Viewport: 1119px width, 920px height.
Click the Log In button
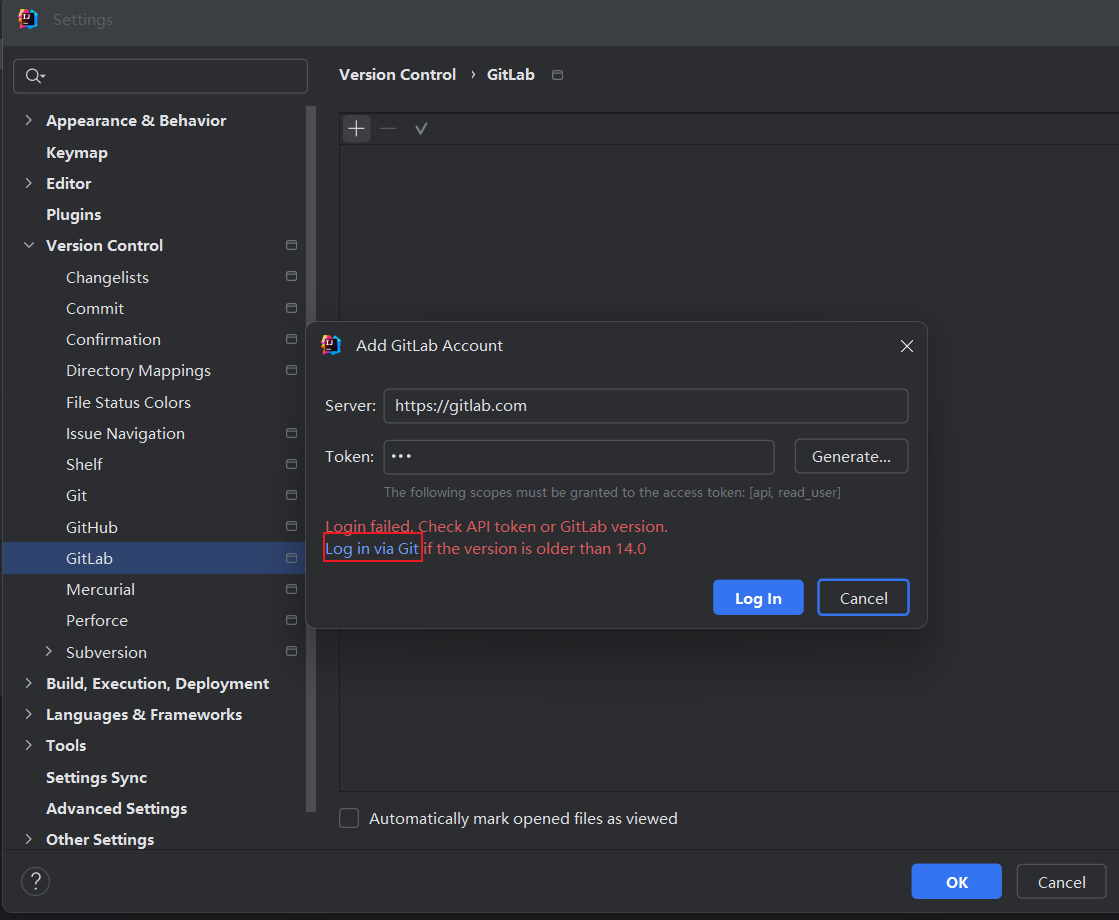(758, 597)
